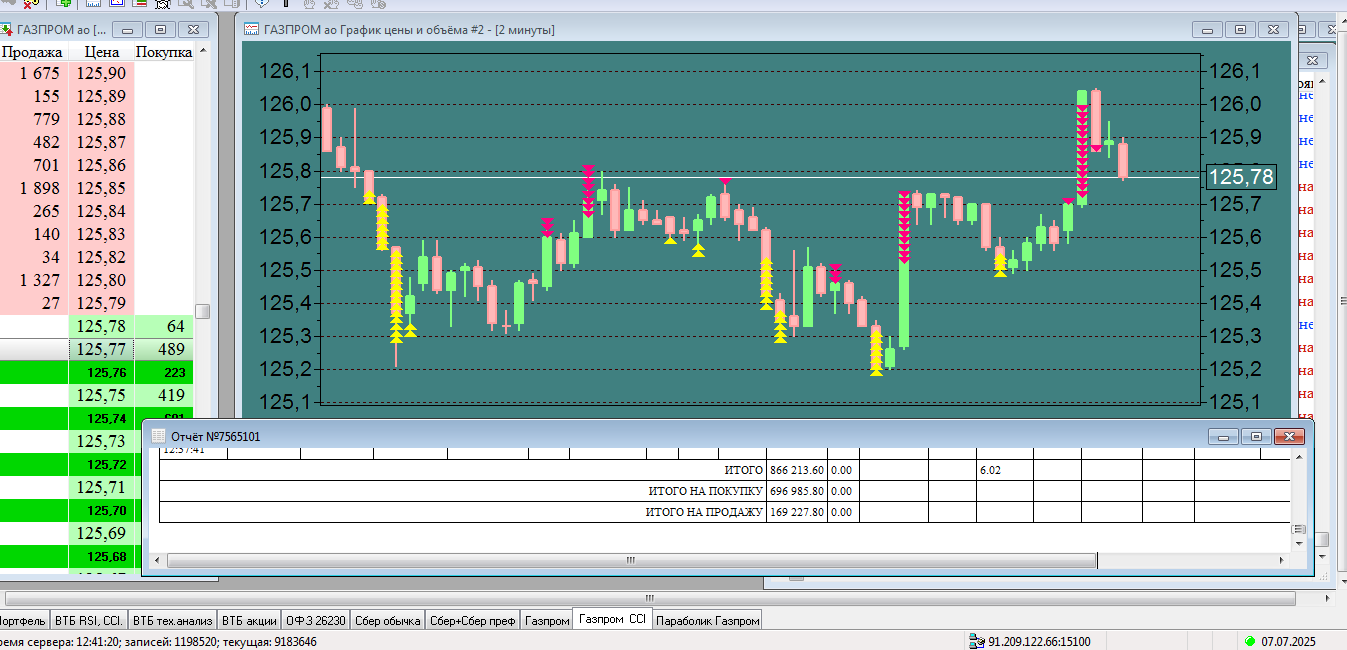Click 125,2 on the chart's right price axis
This screenshot has height=650, width=1347.
click(x=1235, y=369)
